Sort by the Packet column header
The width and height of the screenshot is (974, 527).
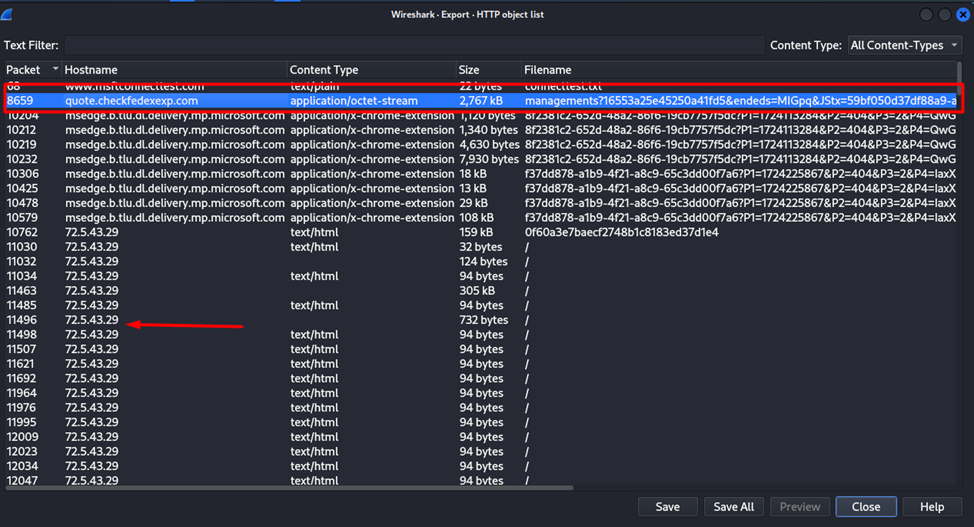point(32,70)
